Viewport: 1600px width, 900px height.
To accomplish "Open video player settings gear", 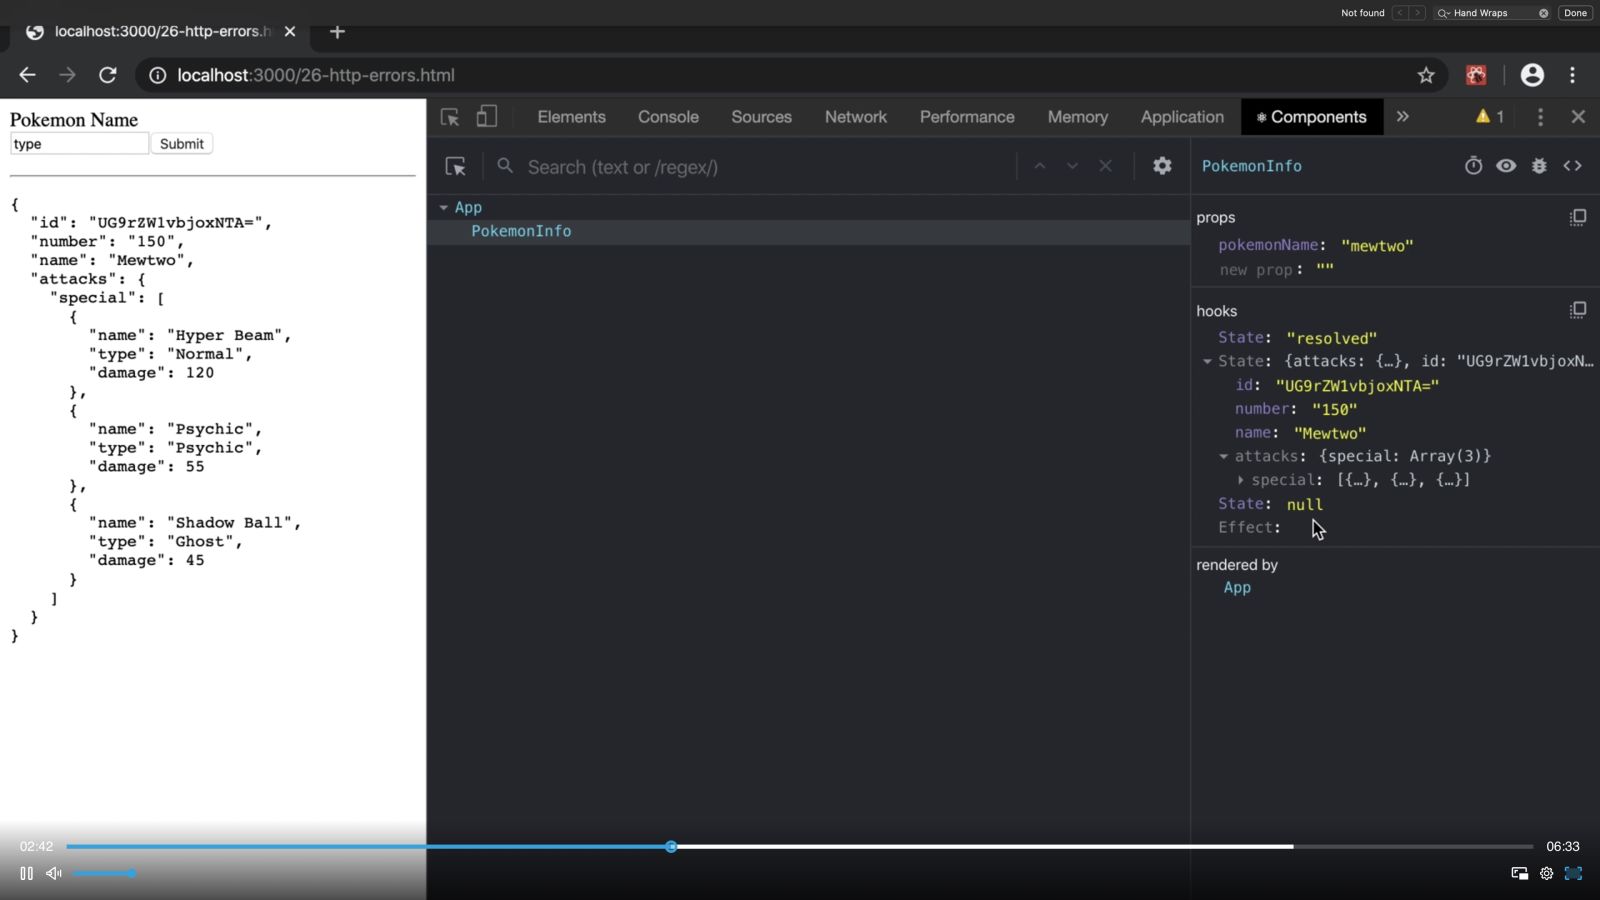I will pos(1546,873).
